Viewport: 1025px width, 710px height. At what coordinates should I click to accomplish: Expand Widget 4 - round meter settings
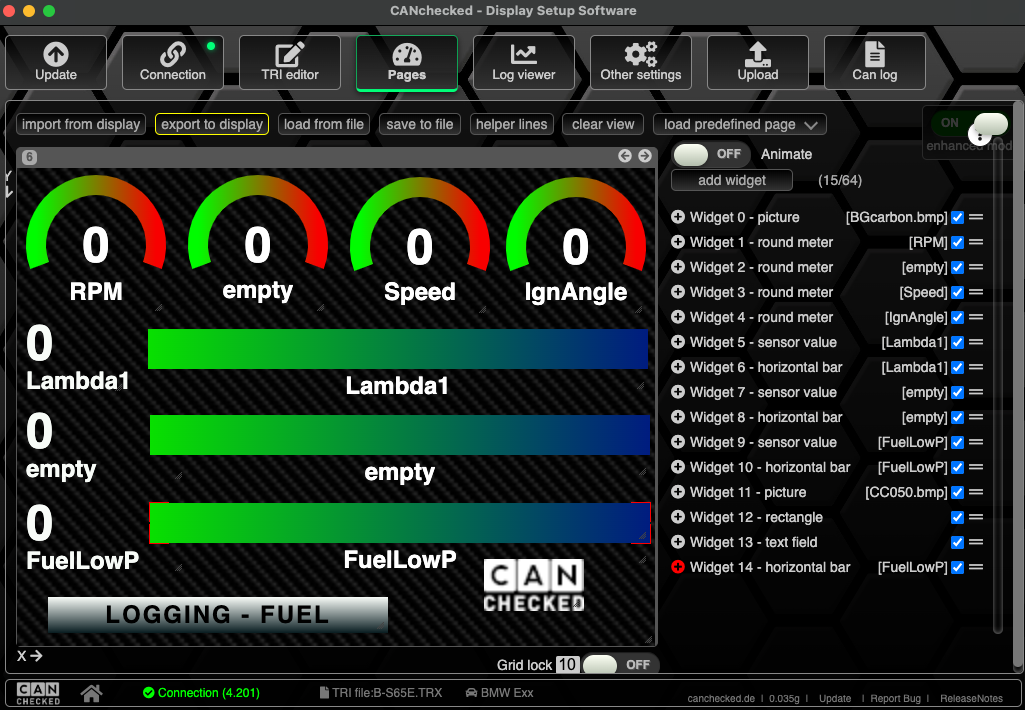point(678,316)
